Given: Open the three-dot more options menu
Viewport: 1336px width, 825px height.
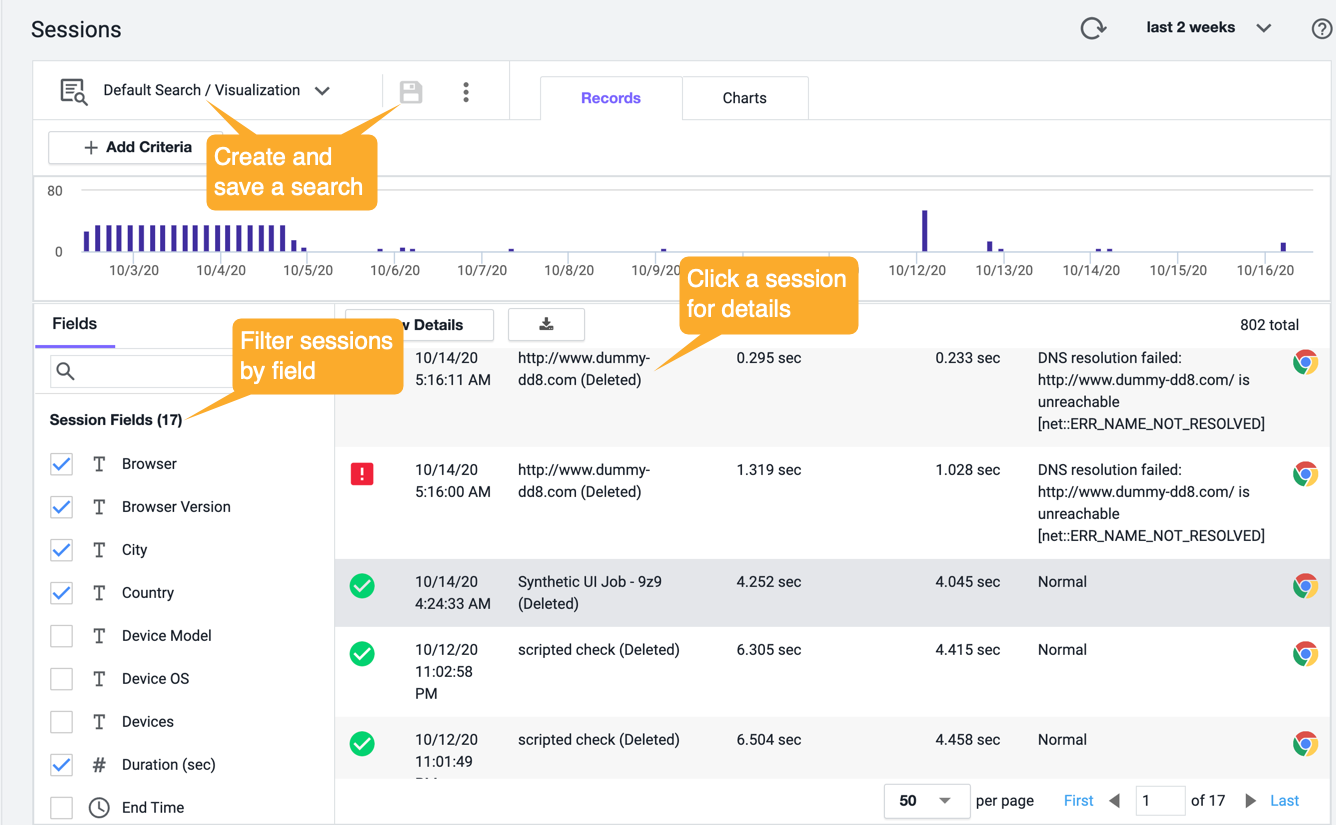Looking at the screenshot, I should point(466,92).
